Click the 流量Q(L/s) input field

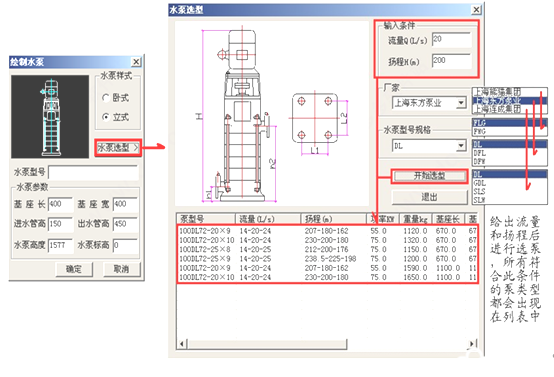click(452, 40)
